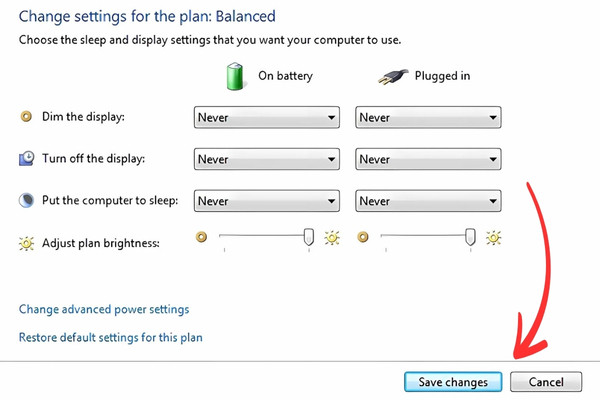Click the Turn off the display monitor icon
600x400 pixels.
(27, 159)
